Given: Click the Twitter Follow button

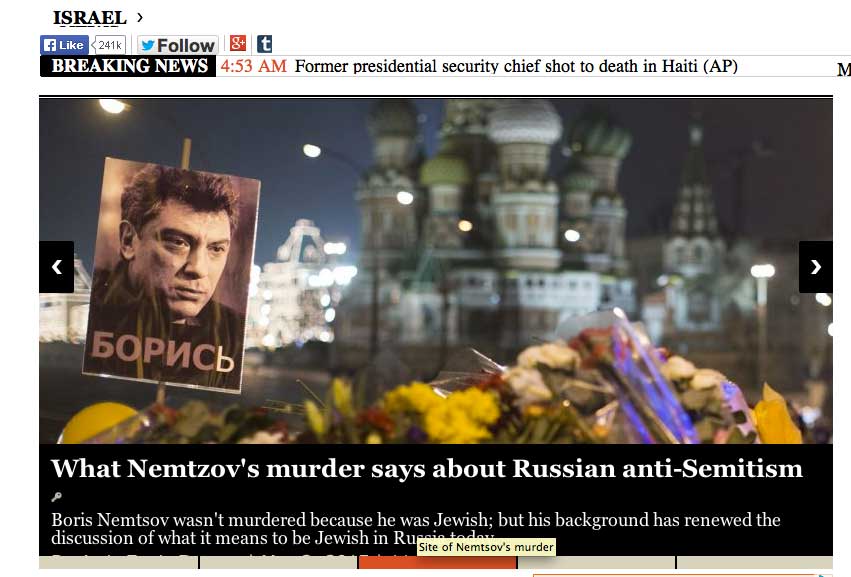Looking at the screenshot, I should [x=177, y=45].
